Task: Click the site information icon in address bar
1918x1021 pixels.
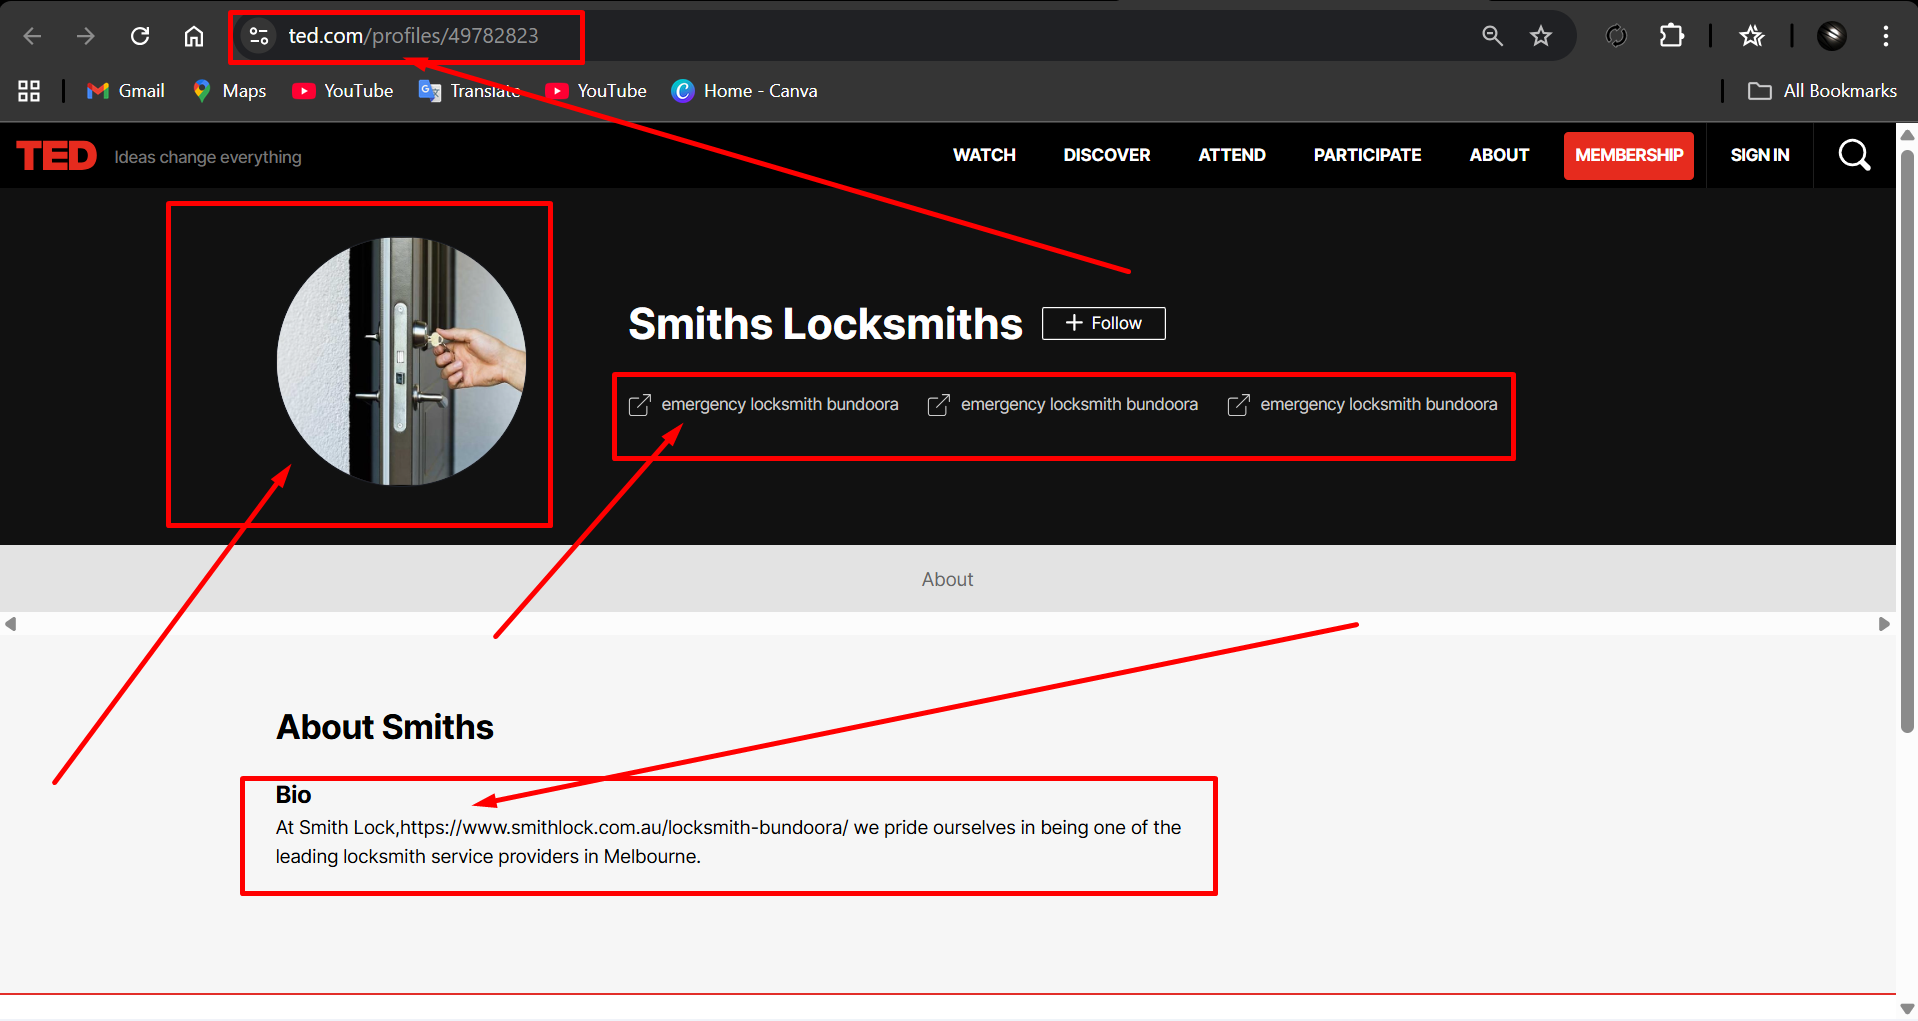Action: pos(259,36)
